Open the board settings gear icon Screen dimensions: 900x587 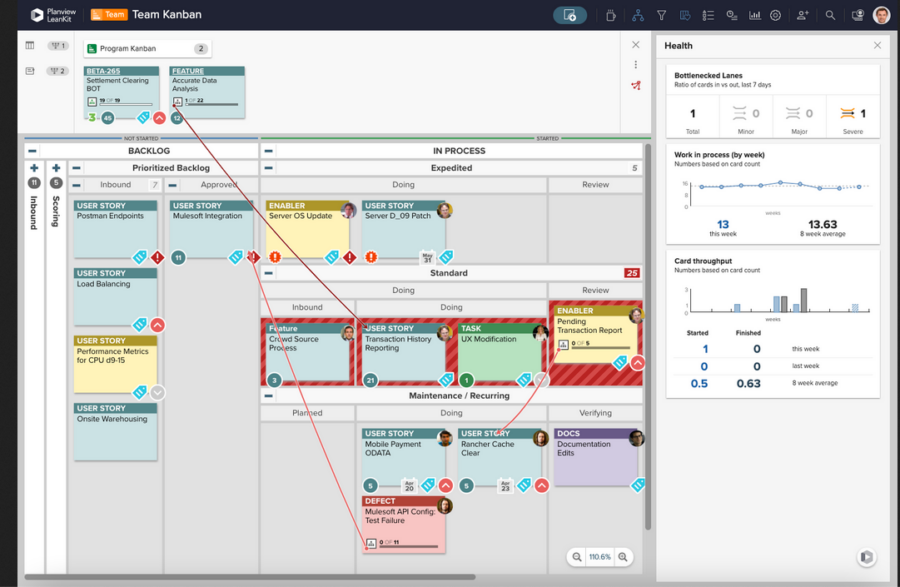click(x=776, y=15)
